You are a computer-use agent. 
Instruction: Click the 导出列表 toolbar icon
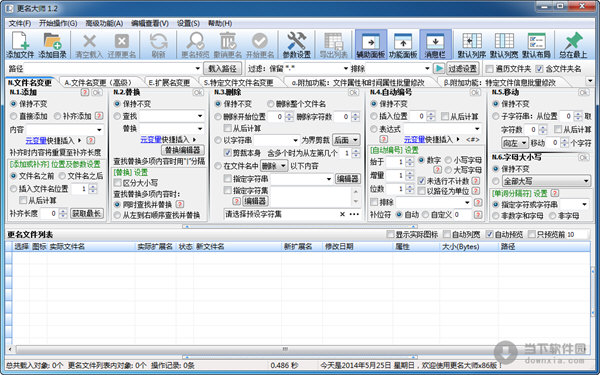(x=333, y=45)
